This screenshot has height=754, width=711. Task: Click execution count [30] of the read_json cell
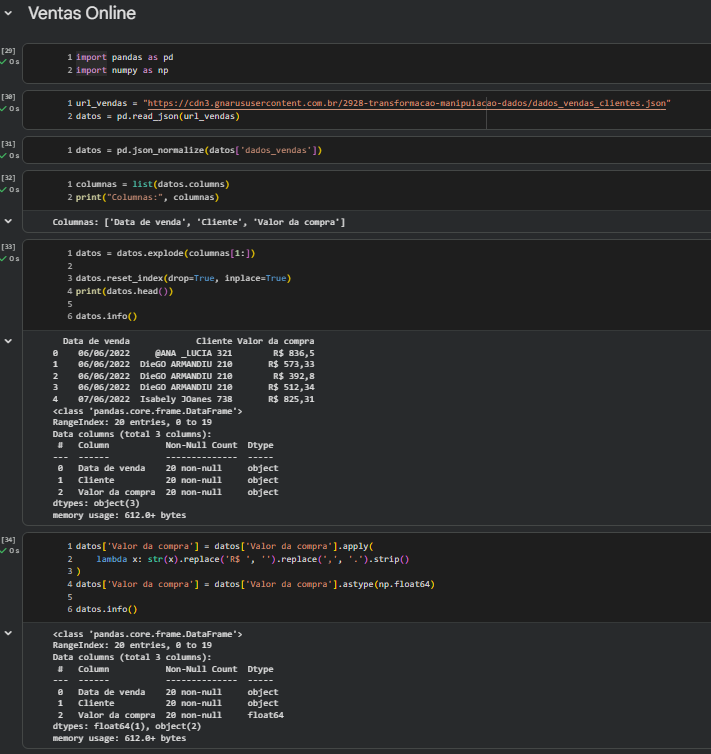pos(9,96)
